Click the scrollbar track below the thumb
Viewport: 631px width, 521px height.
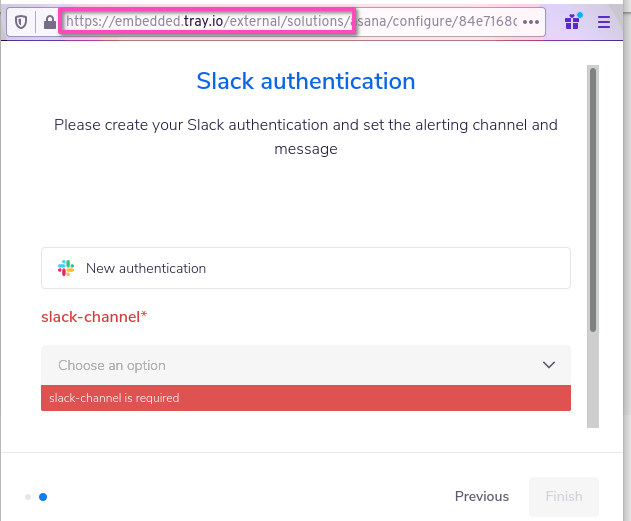[593, 380]
